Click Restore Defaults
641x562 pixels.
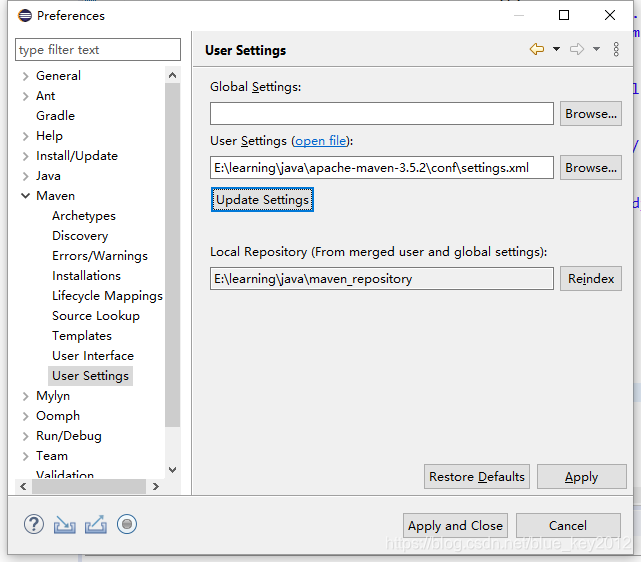point(477,477)
